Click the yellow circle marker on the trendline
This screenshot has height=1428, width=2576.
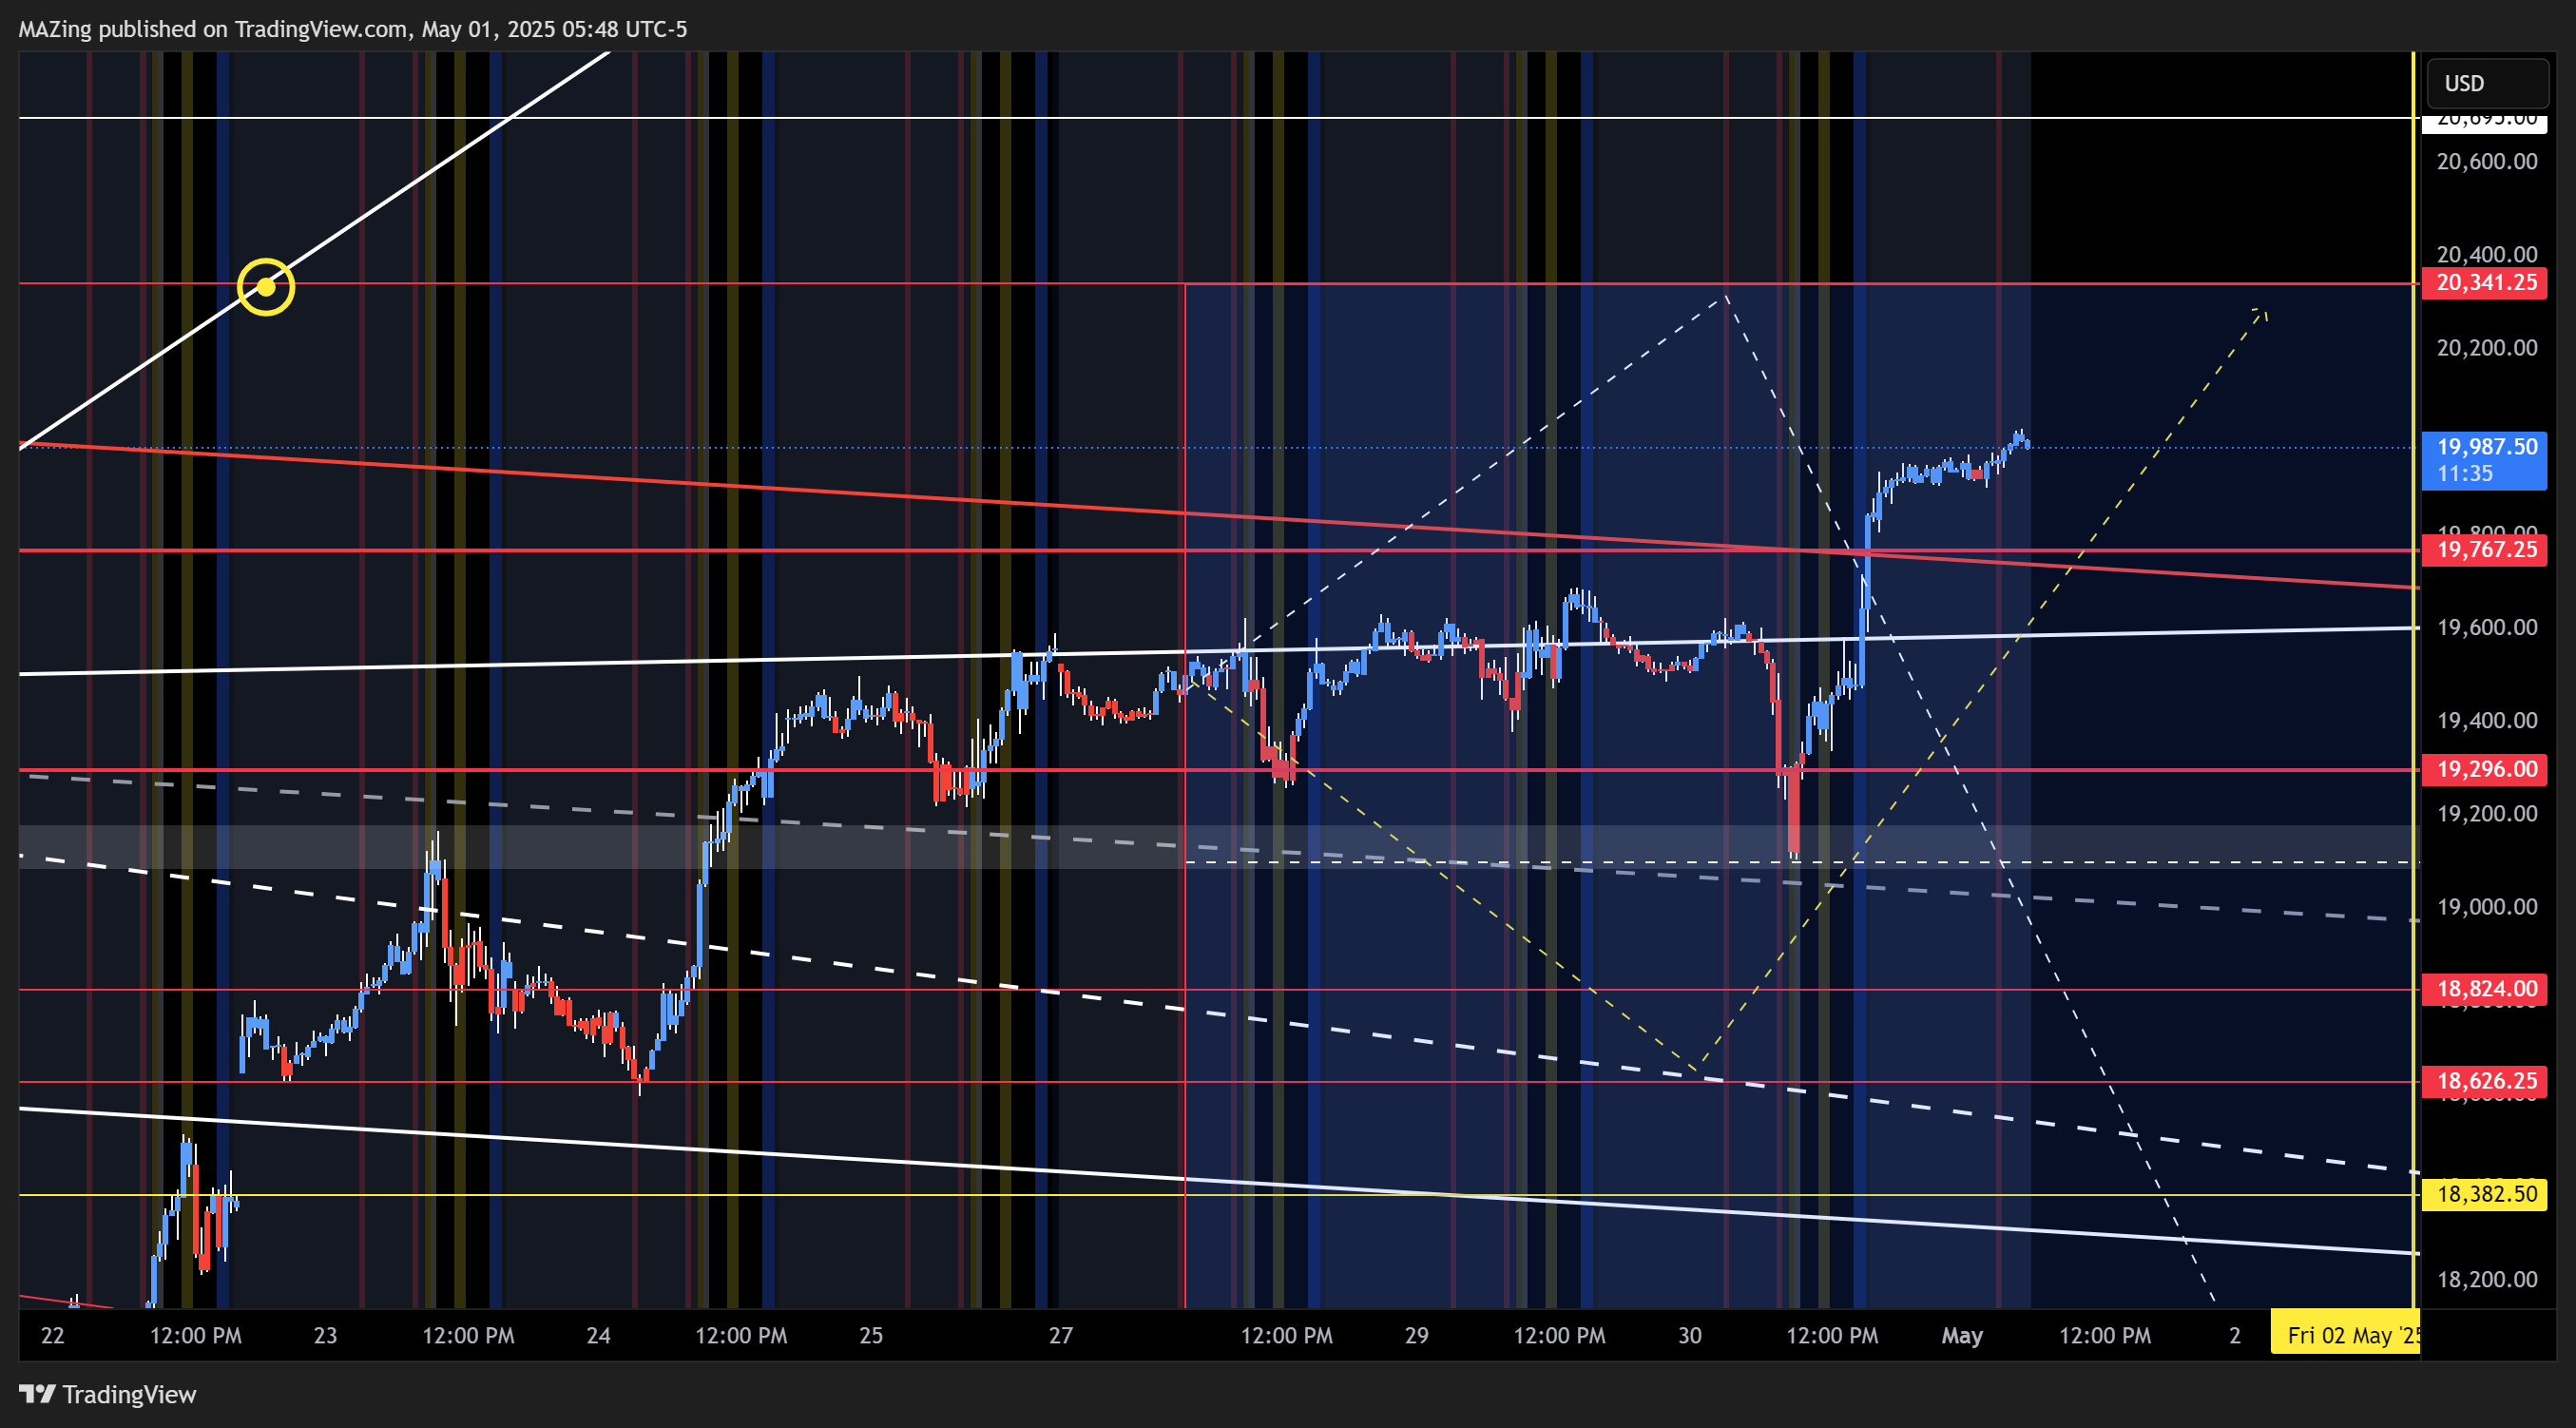[x=266, y=287]
